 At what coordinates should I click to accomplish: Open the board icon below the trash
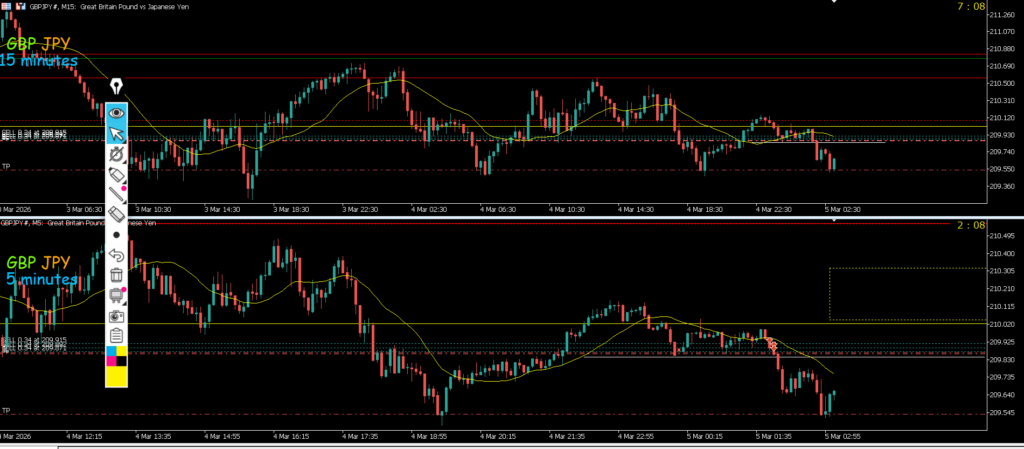(x=117, y=295)
